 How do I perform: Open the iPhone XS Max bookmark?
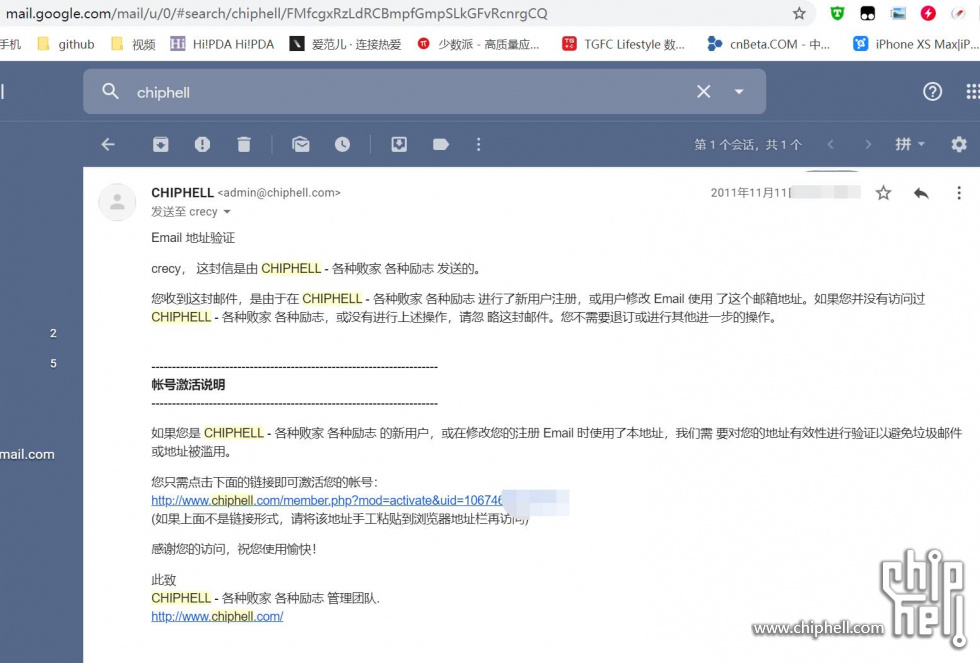pyautogui.click(x=916, y=44)
